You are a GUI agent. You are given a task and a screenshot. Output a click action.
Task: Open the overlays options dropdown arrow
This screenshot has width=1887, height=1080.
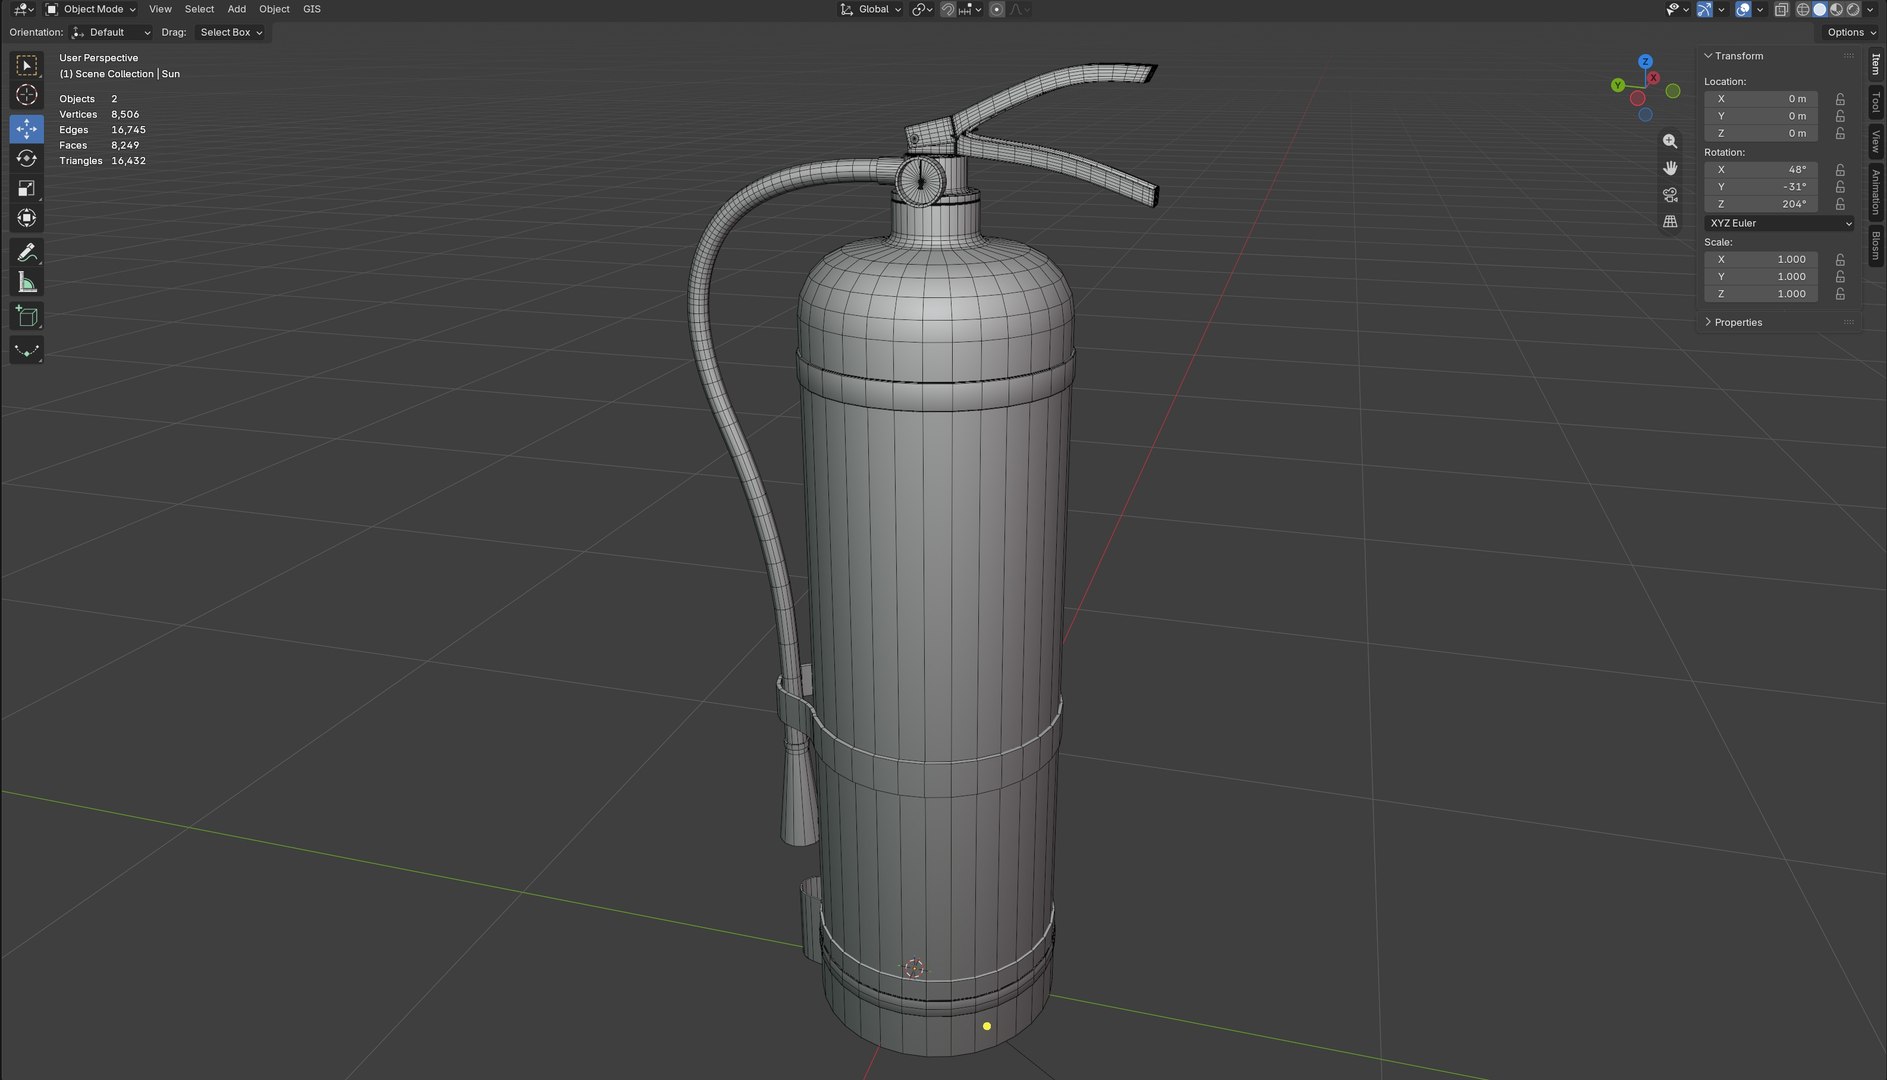tap(1760, 9)
